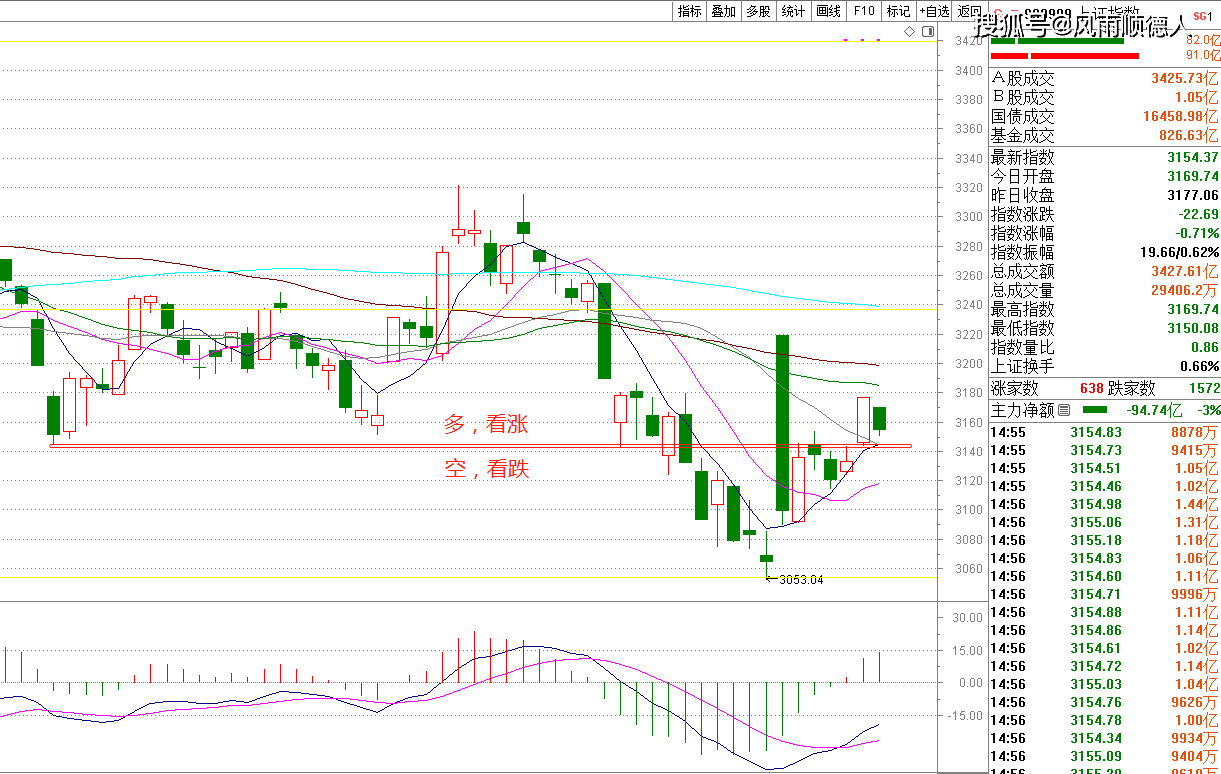Select the 最低指数 value 3150.08
1221x774 pixels.
tap(1192, 328)
